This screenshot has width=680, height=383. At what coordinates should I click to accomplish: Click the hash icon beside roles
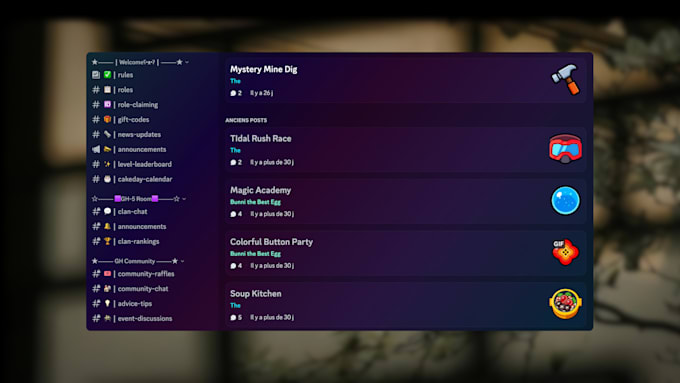point(96,90)
